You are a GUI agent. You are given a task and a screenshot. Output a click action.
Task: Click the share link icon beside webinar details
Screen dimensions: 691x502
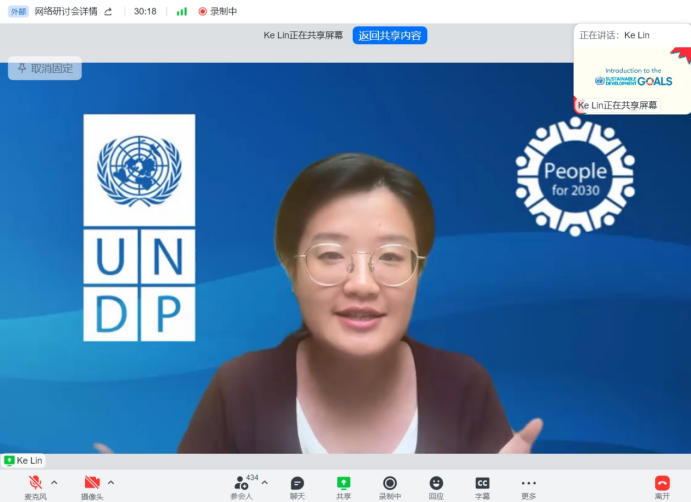click(x=108, y=12)
